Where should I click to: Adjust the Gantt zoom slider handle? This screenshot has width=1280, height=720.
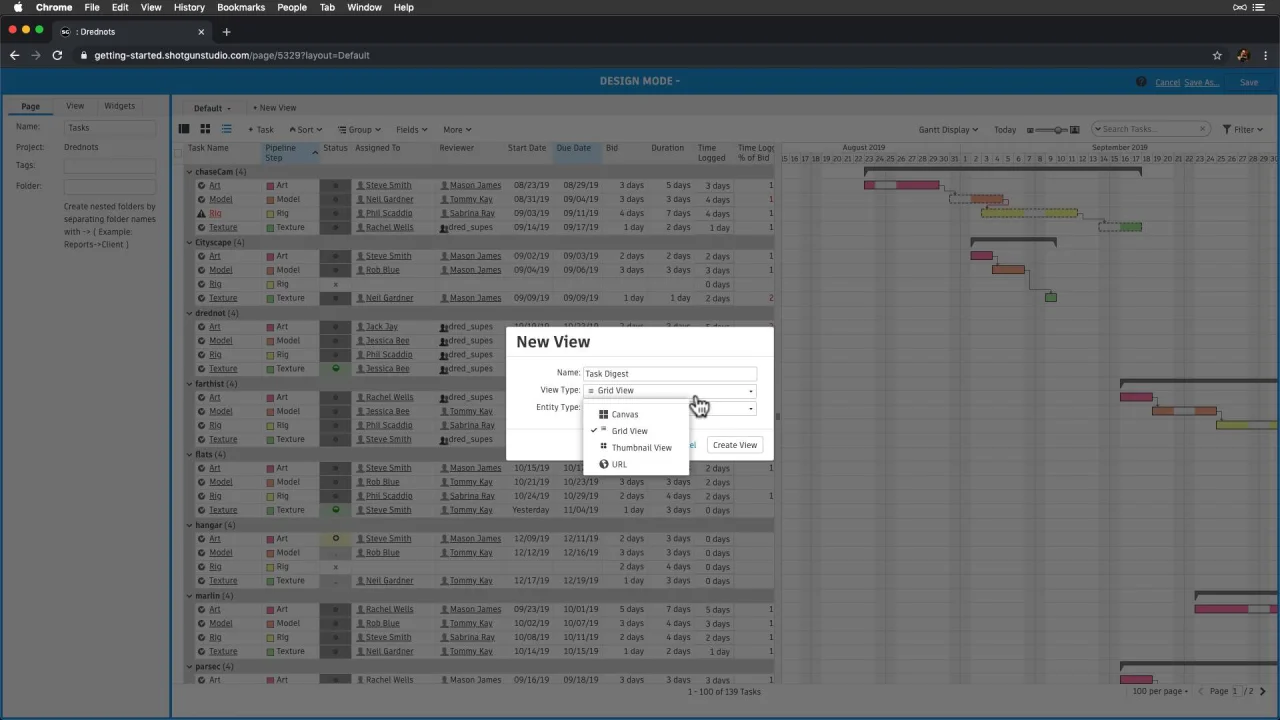(x=1059, y=130)
